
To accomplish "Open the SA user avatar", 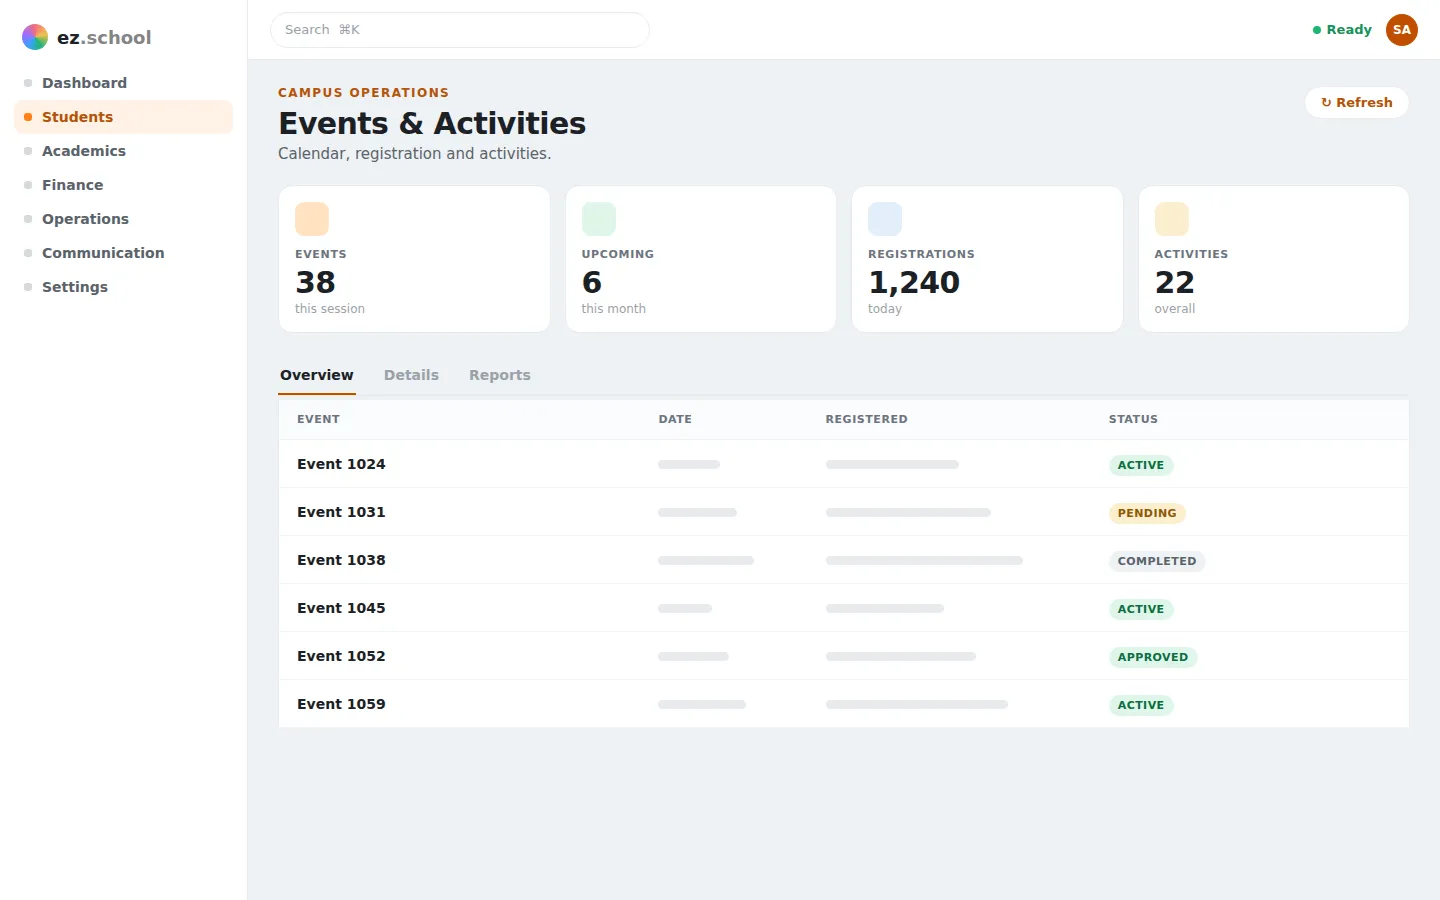I will [1402, 30].
